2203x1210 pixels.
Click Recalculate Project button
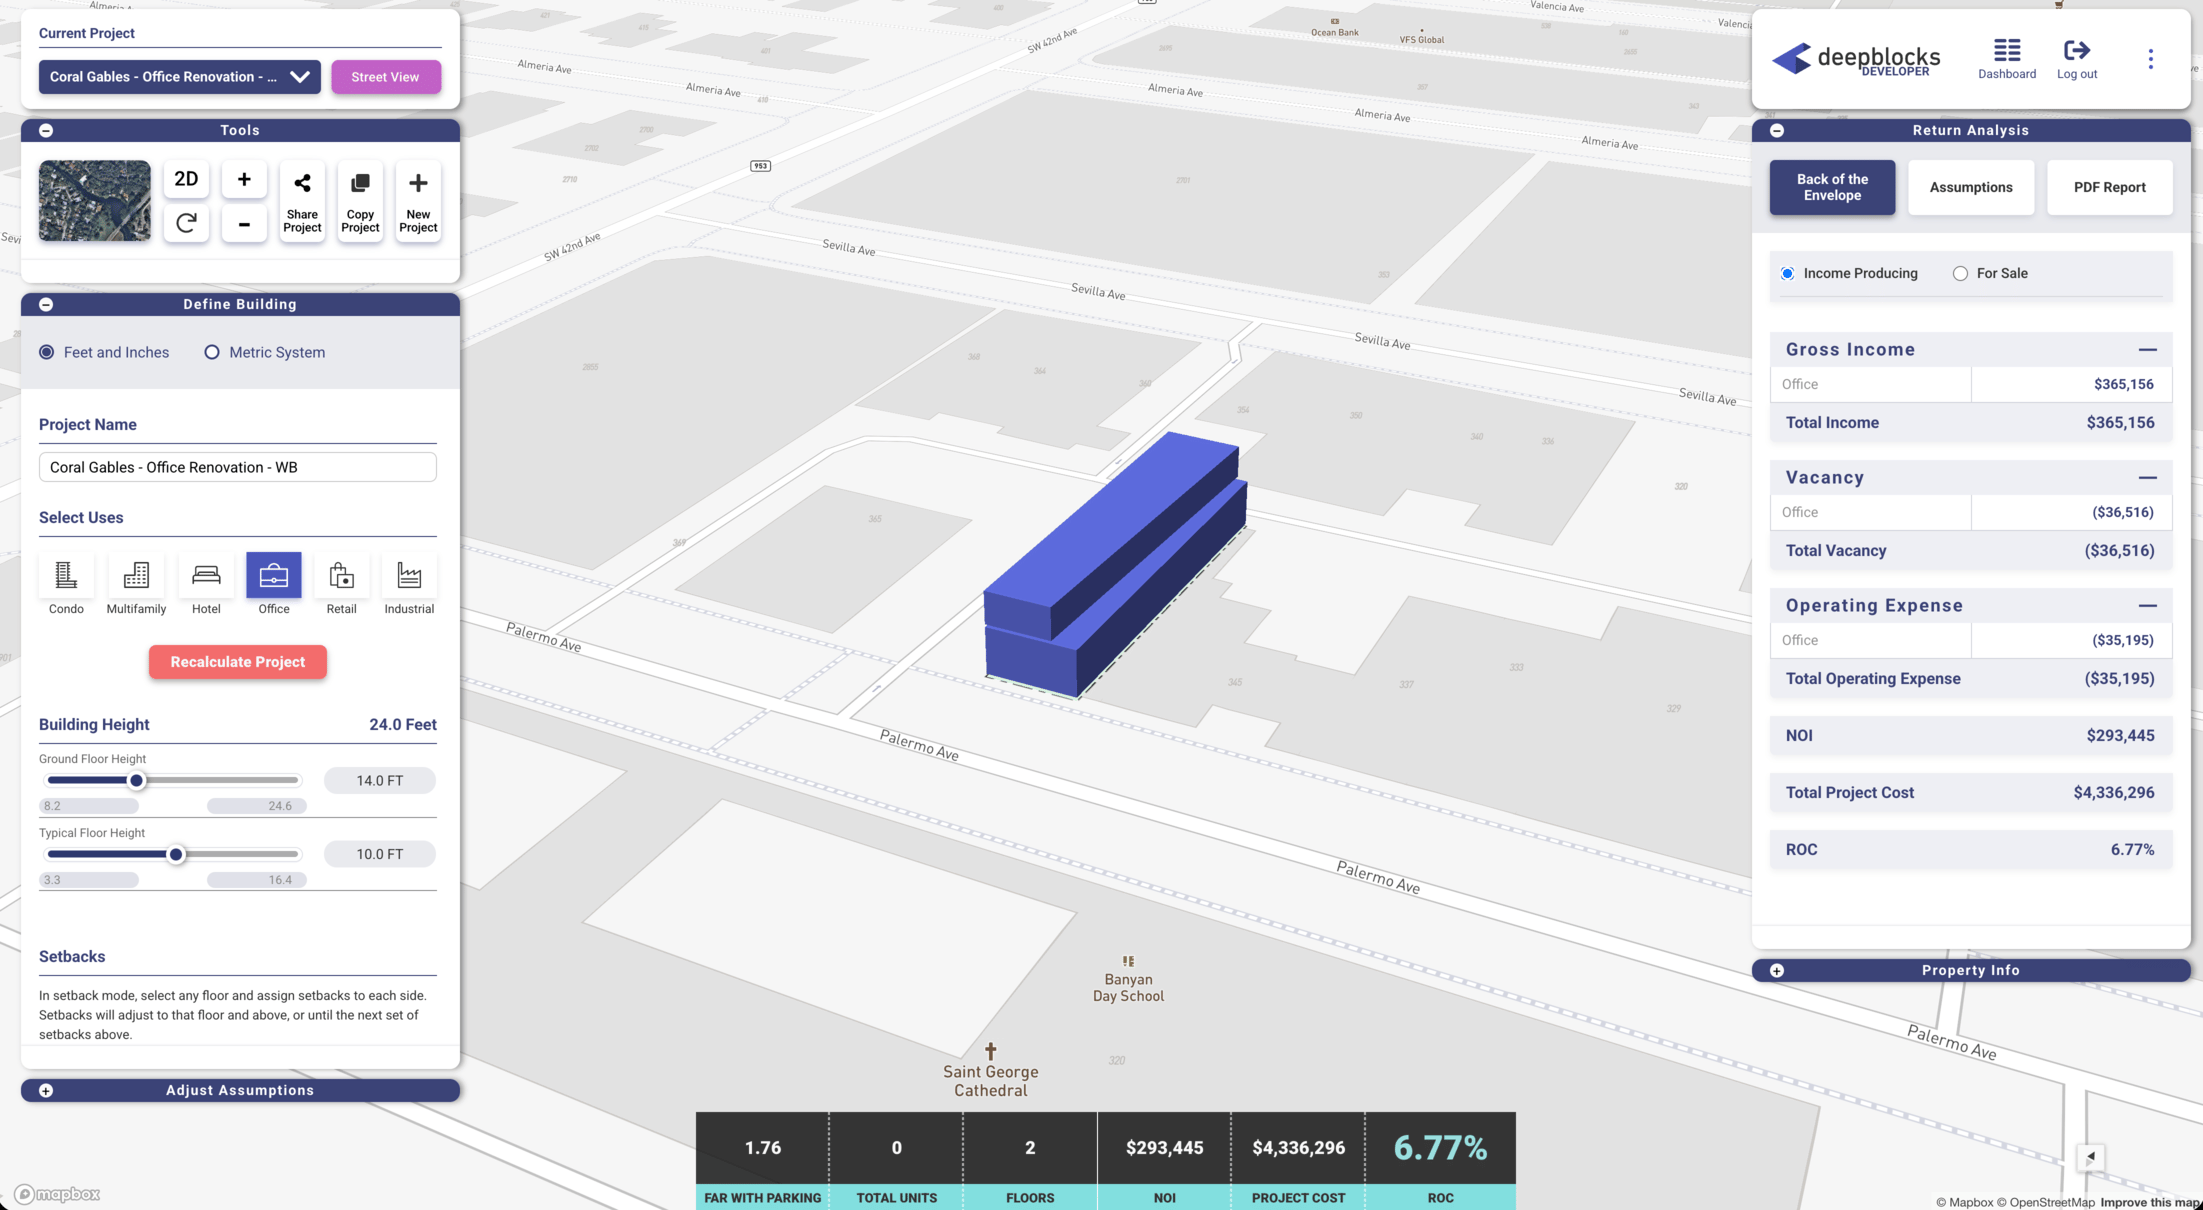tap(238, 662)
